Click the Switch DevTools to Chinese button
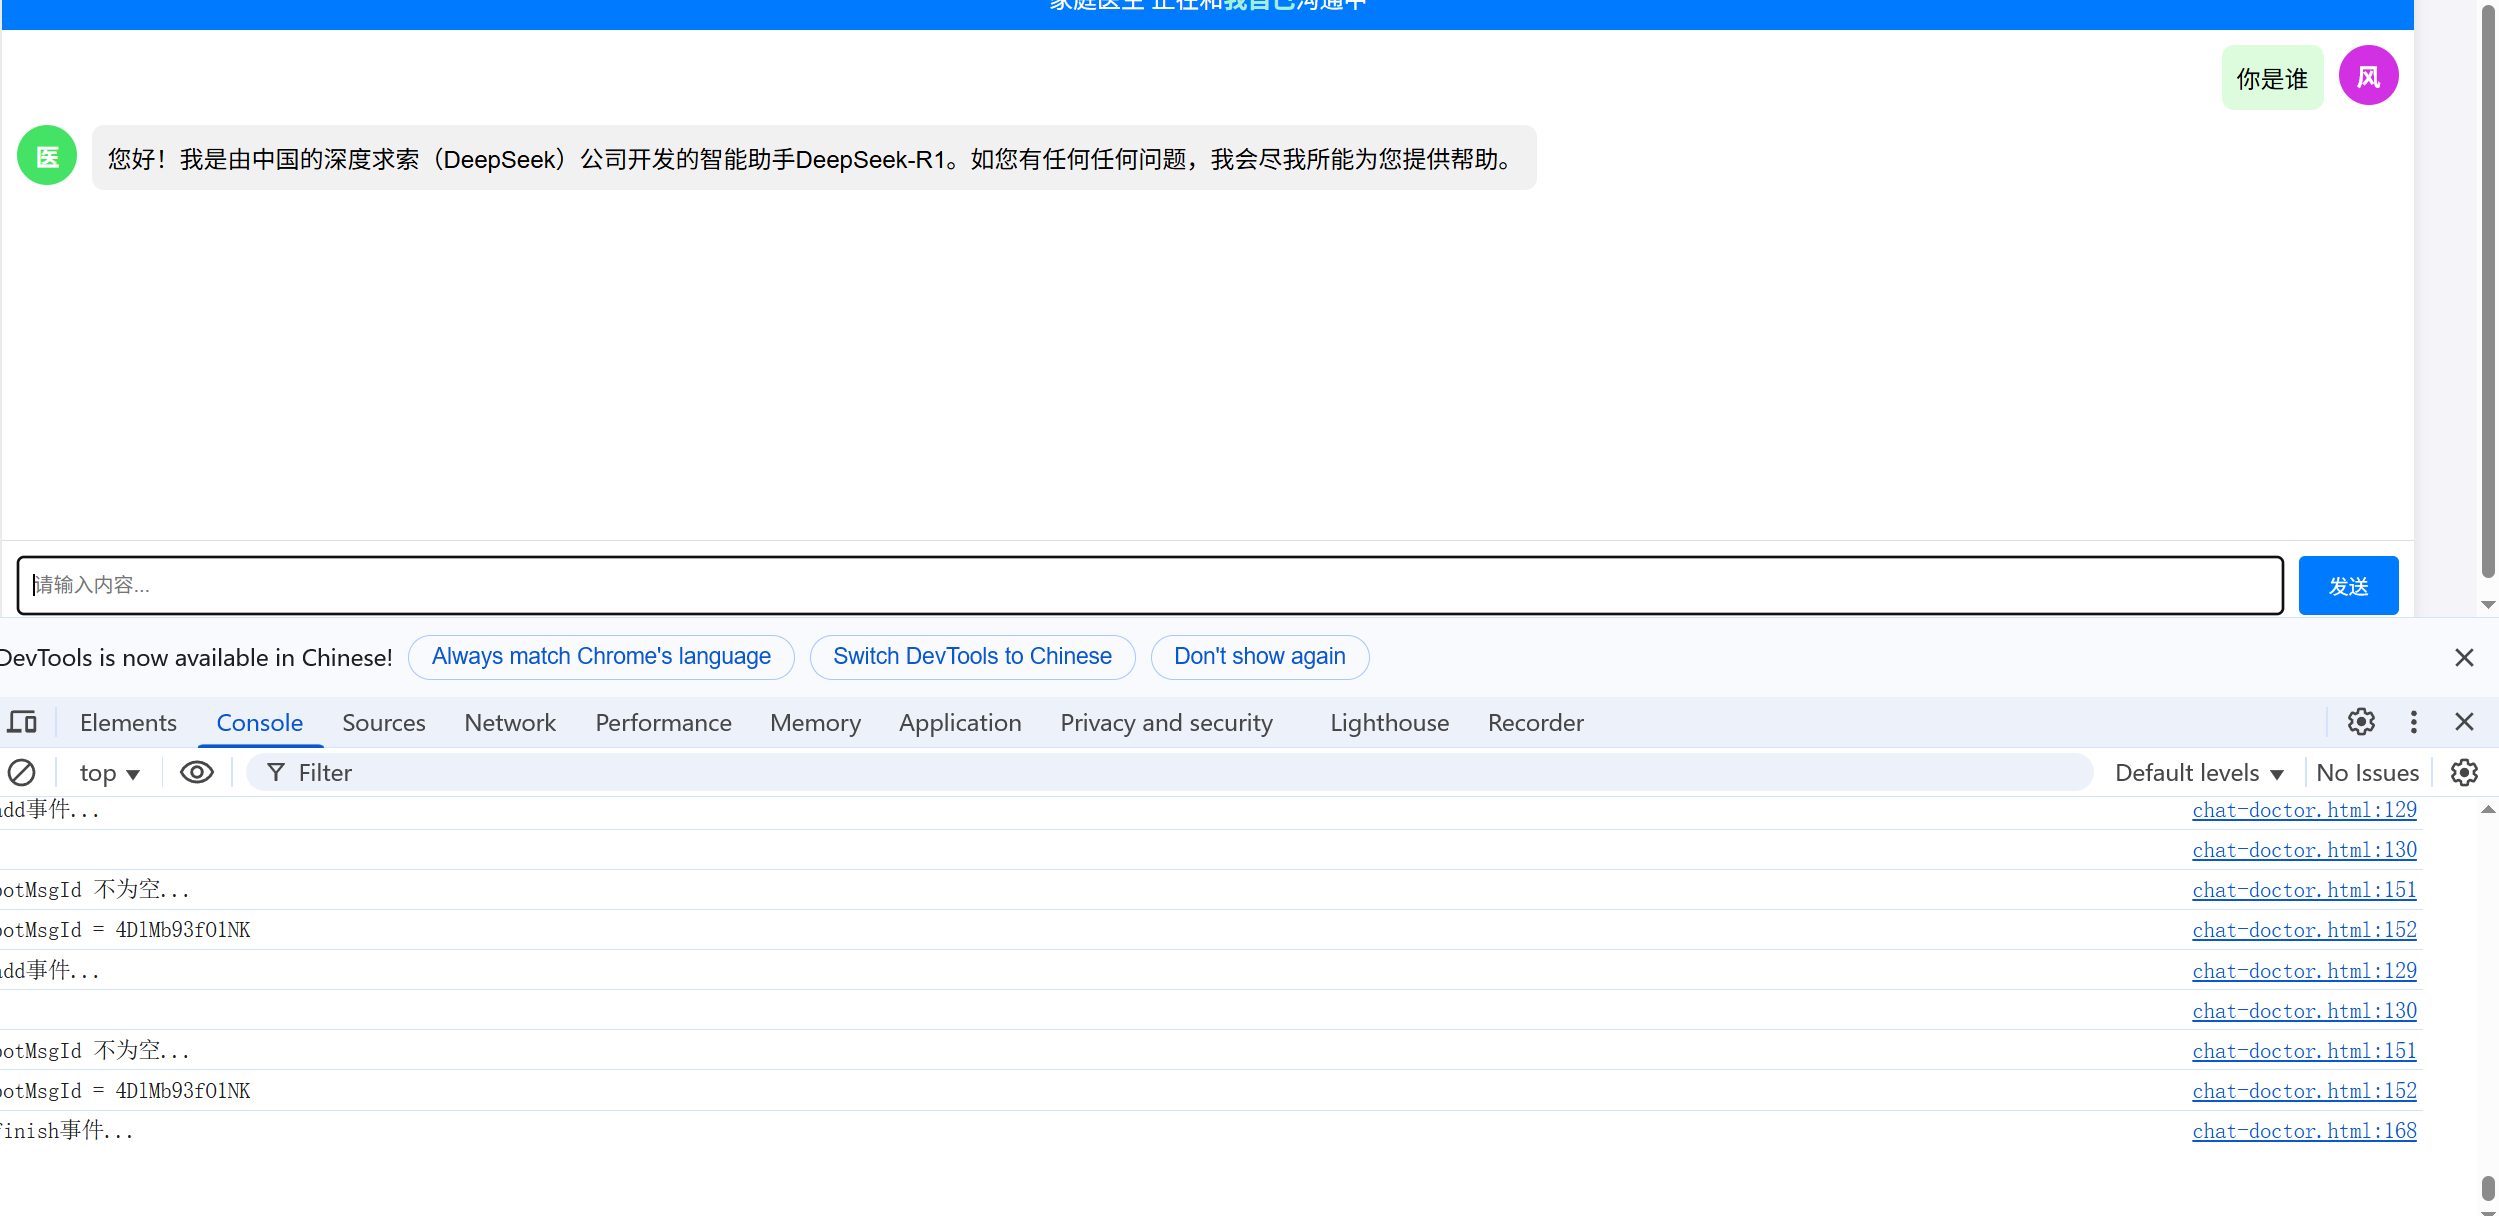Screen dimensions: 2499x1216 972,657
